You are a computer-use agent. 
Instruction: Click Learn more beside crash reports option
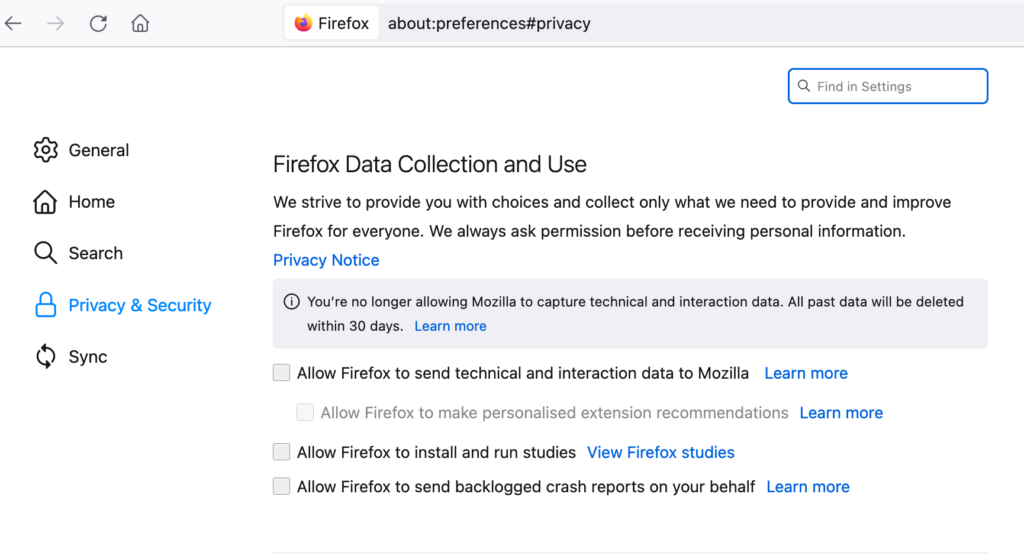(807, 486)
